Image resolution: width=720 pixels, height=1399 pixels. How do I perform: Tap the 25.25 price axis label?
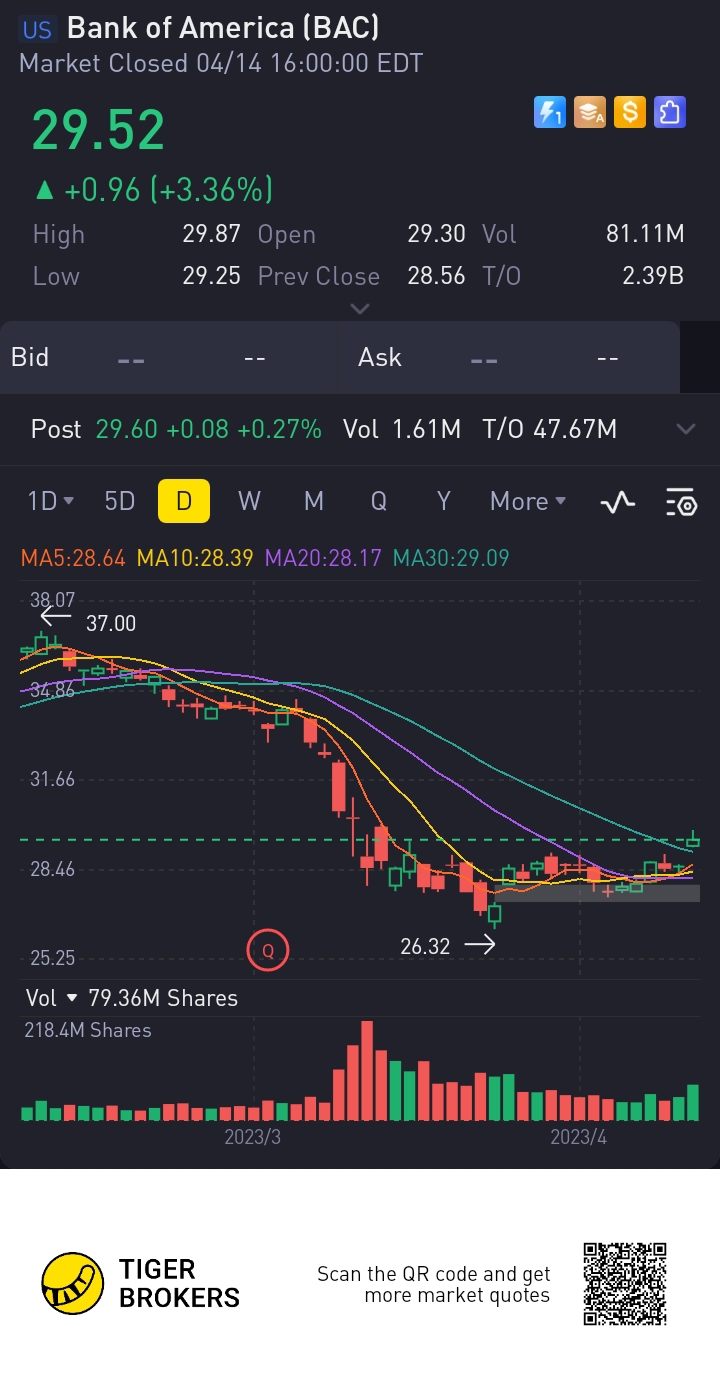tap(53, 958)
